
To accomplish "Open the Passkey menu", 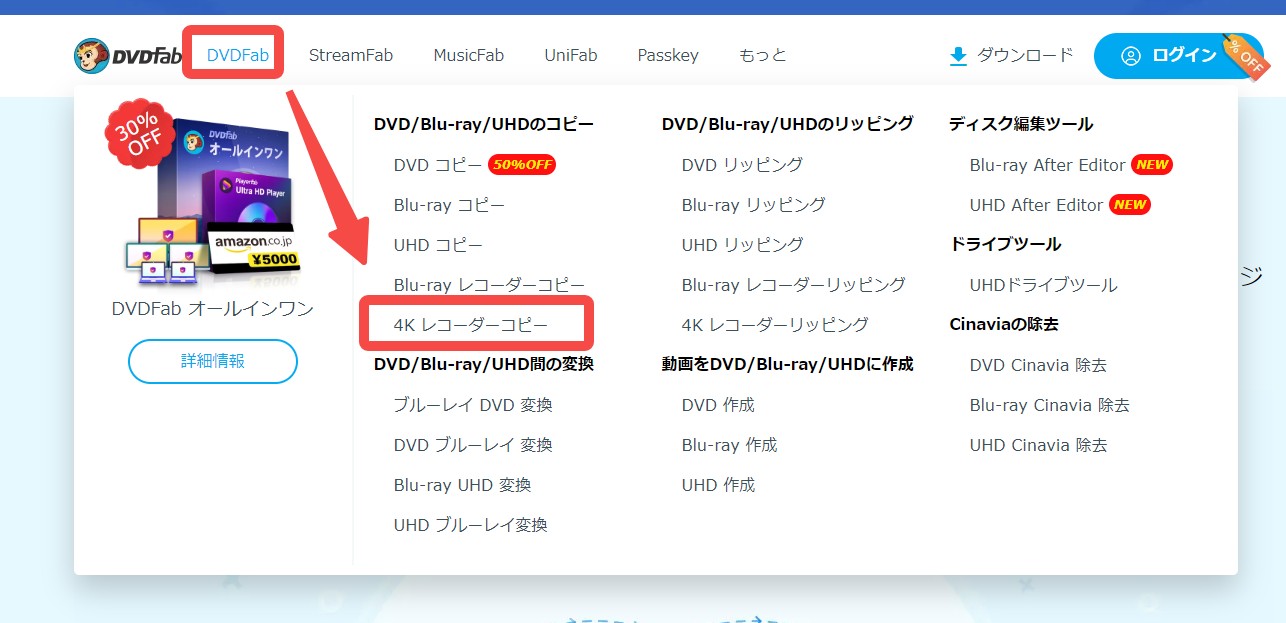I will tap(668, 55).
